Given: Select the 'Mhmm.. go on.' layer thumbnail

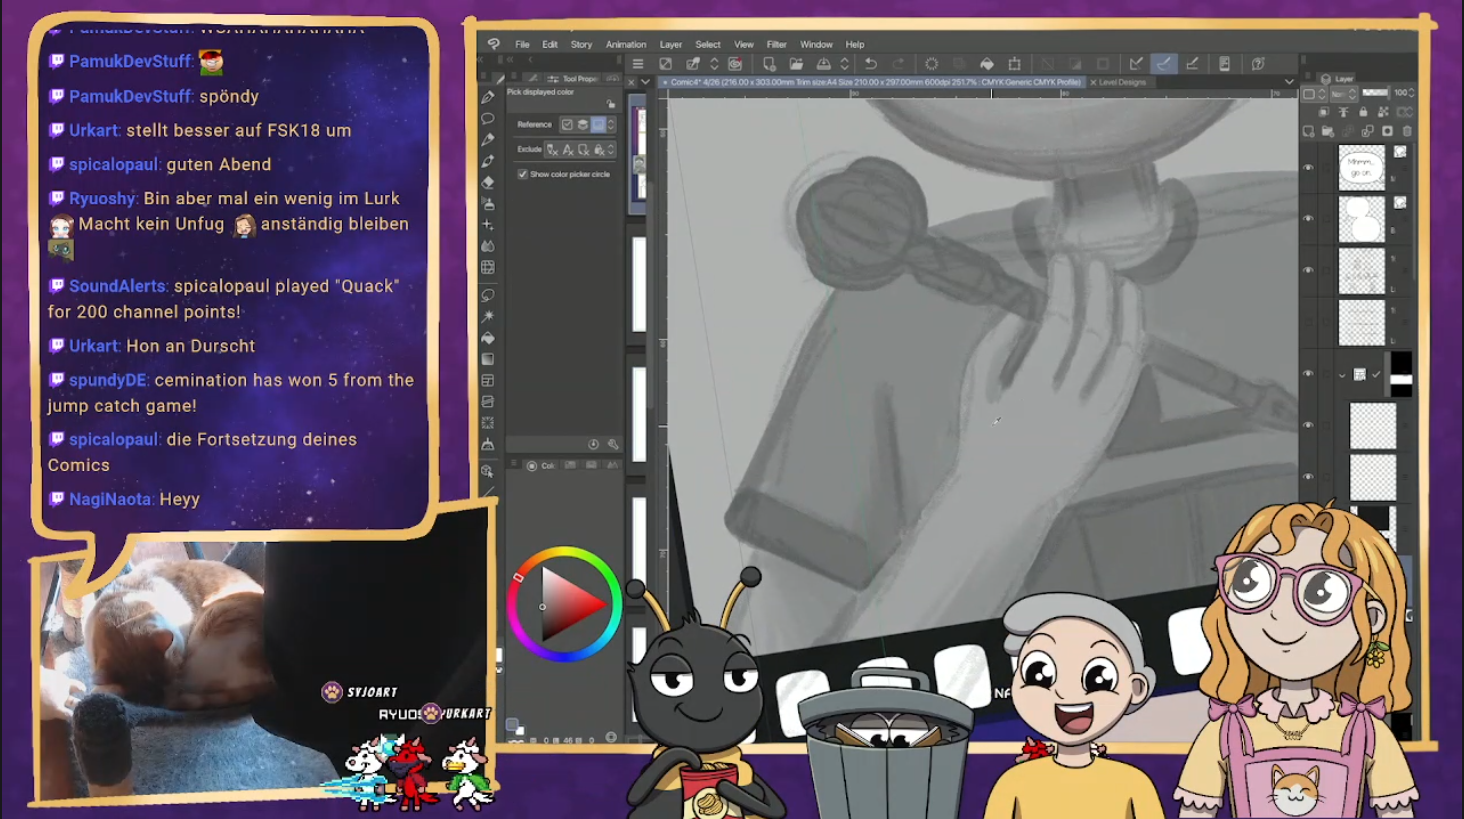Looking at the screenshot, I should 1362,167.
